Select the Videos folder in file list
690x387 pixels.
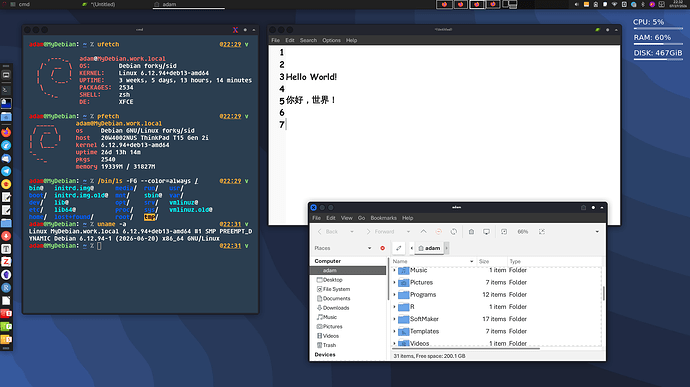[x=496, y=343]
